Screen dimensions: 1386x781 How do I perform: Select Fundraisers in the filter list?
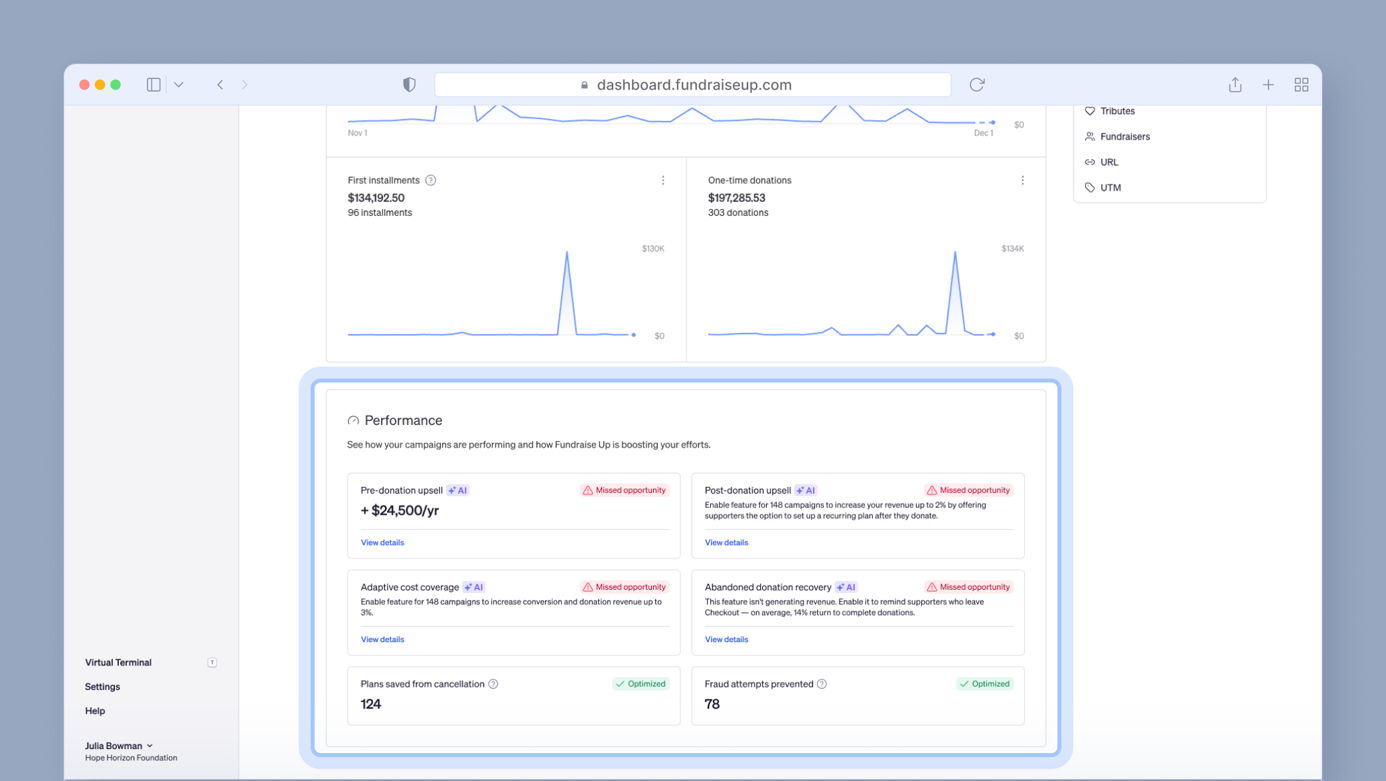tap(1124, 137)
